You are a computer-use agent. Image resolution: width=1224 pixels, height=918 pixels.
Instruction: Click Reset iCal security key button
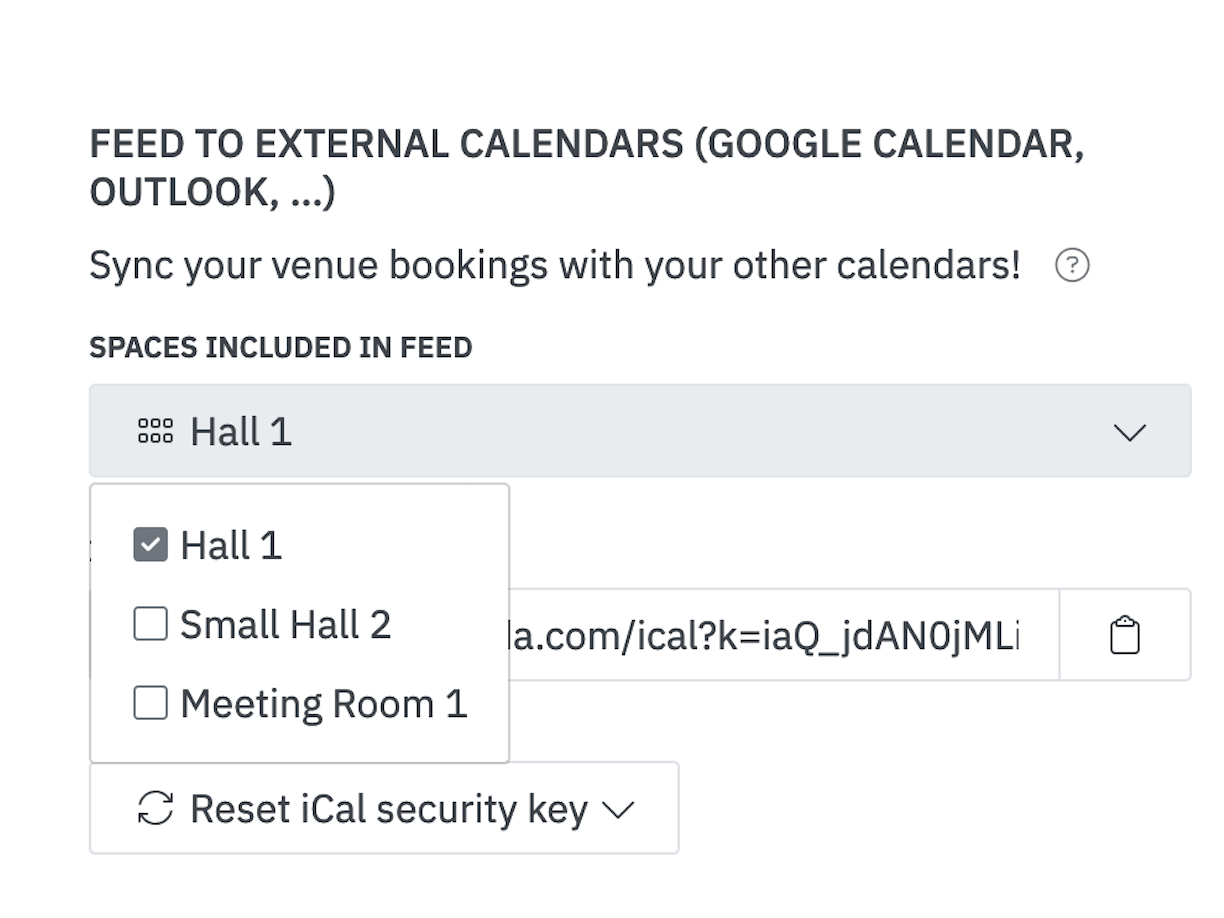(384, 808)
